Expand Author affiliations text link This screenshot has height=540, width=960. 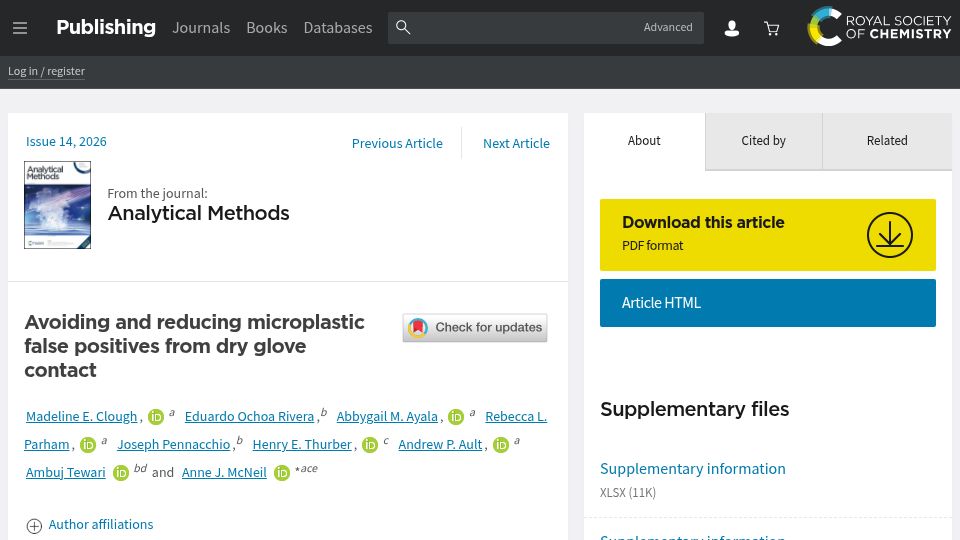click(x=101, y=525)
